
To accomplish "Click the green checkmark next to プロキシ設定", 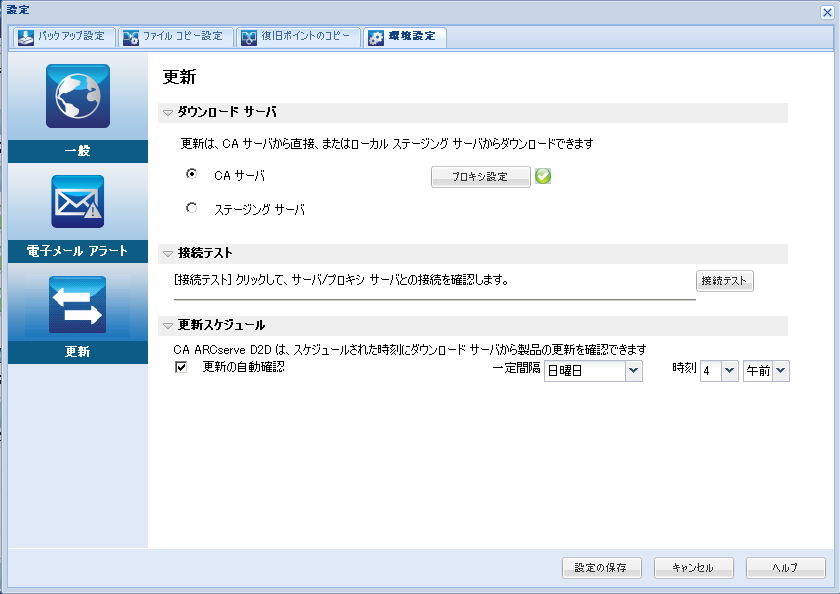I will click(543, 176).
